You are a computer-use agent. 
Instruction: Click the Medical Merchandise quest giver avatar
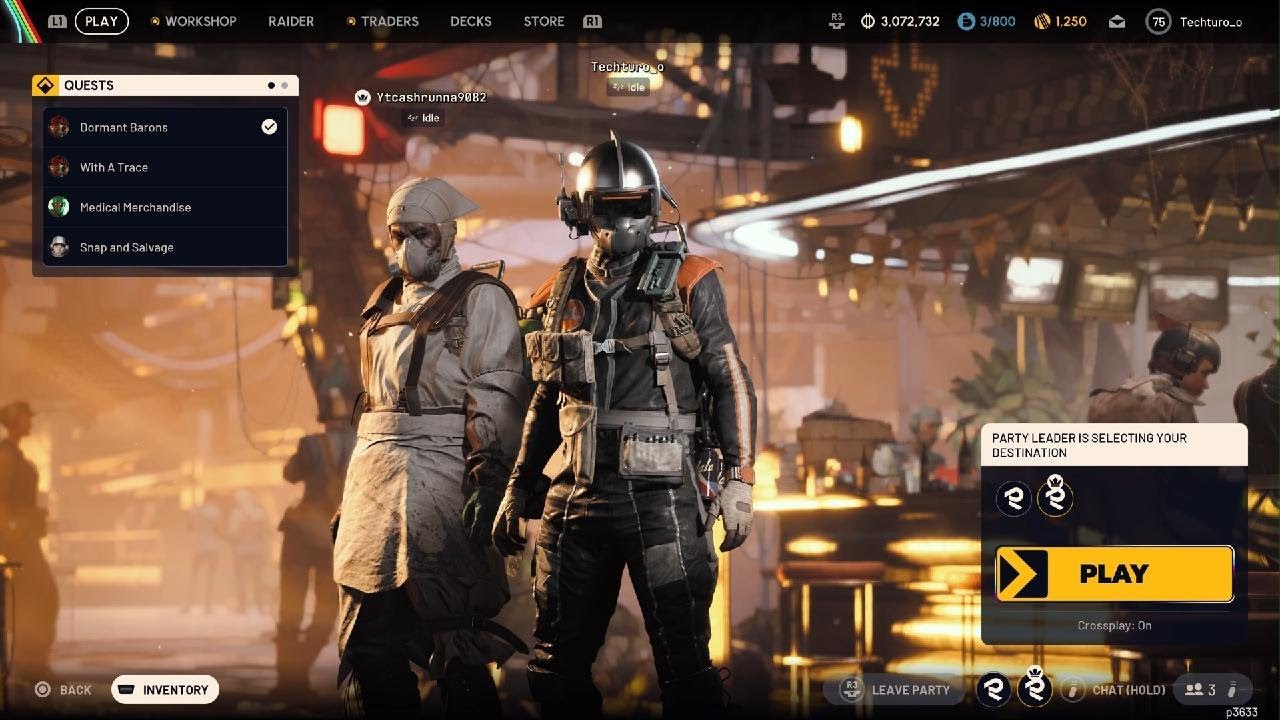click(59, 207)
